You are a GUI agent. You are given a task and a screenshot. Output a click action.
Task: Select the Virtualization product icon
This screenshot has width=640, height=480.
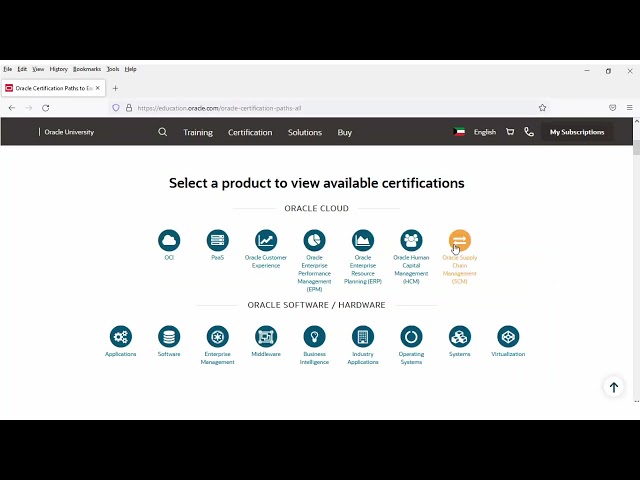pyautogui.click(x=508, y=337)
